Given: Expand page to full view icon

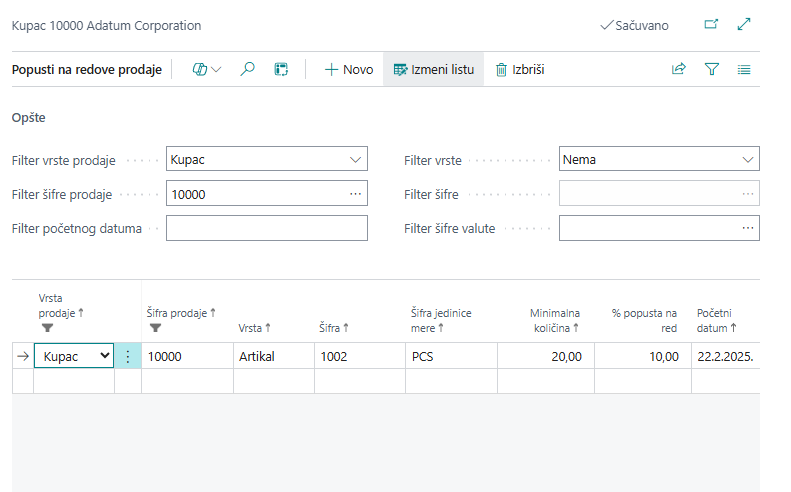Looking at the screenshot, I should [744, 24].
